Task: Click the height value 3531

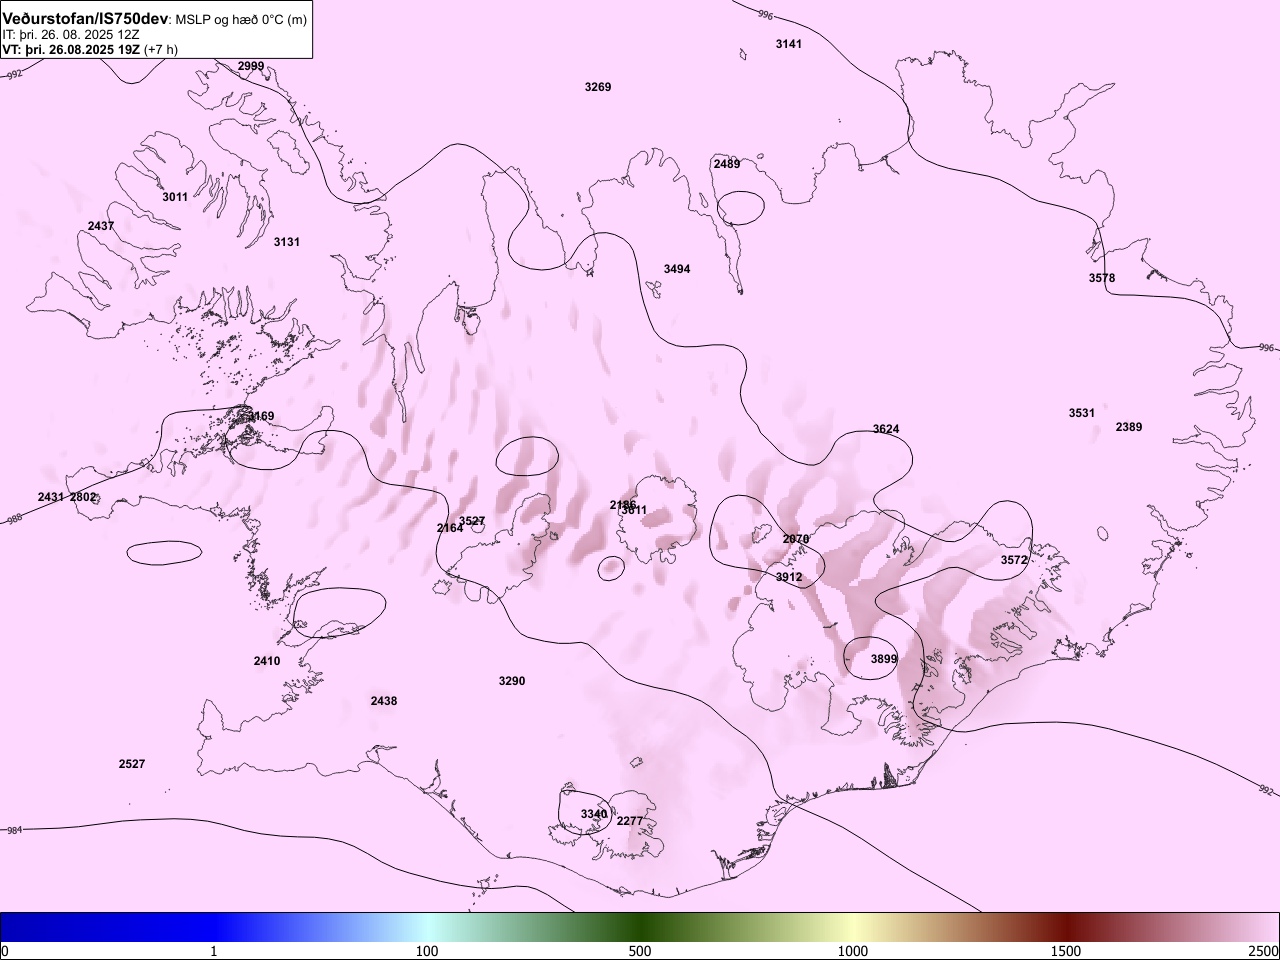Action: click(1082, 413)
